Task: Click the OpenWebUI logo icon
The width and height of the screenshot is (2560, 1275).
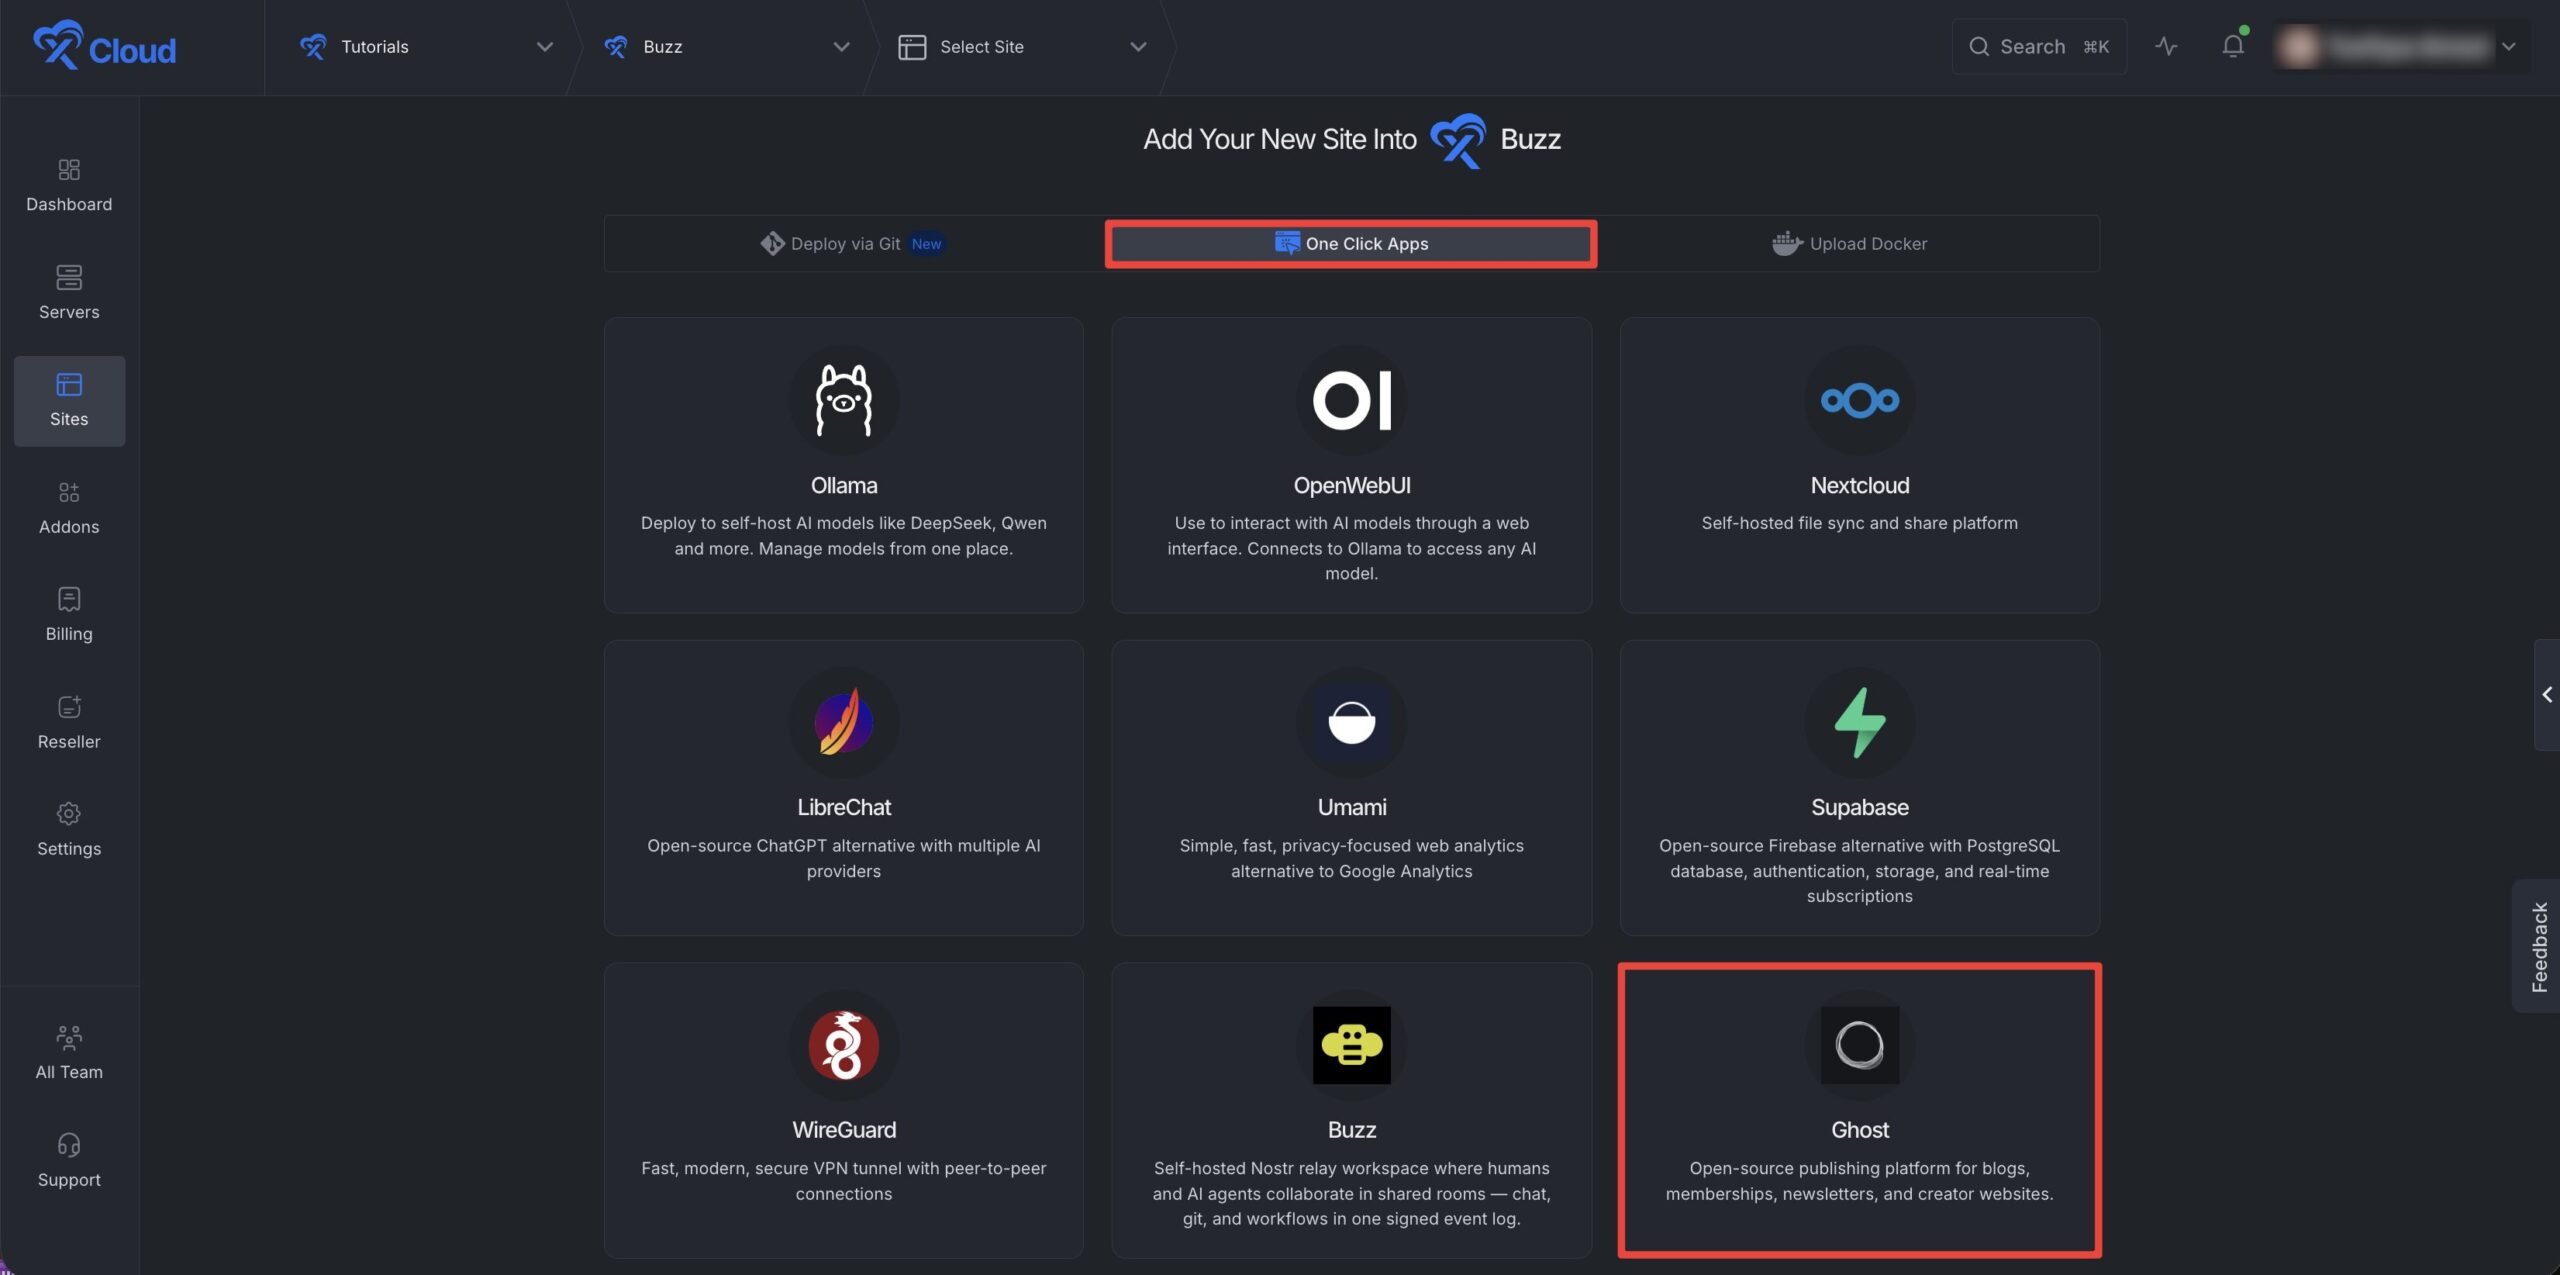Action: tap(1352, 400)
